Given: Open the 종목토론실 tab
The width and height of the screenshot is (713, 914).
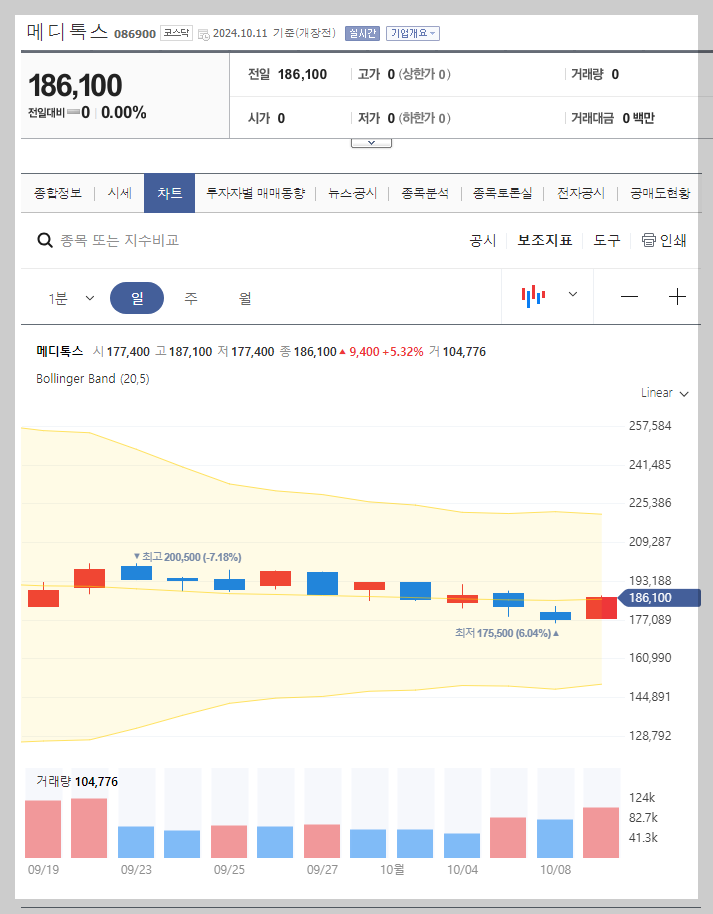Looking at the screenshot, I should pos(503,193).
